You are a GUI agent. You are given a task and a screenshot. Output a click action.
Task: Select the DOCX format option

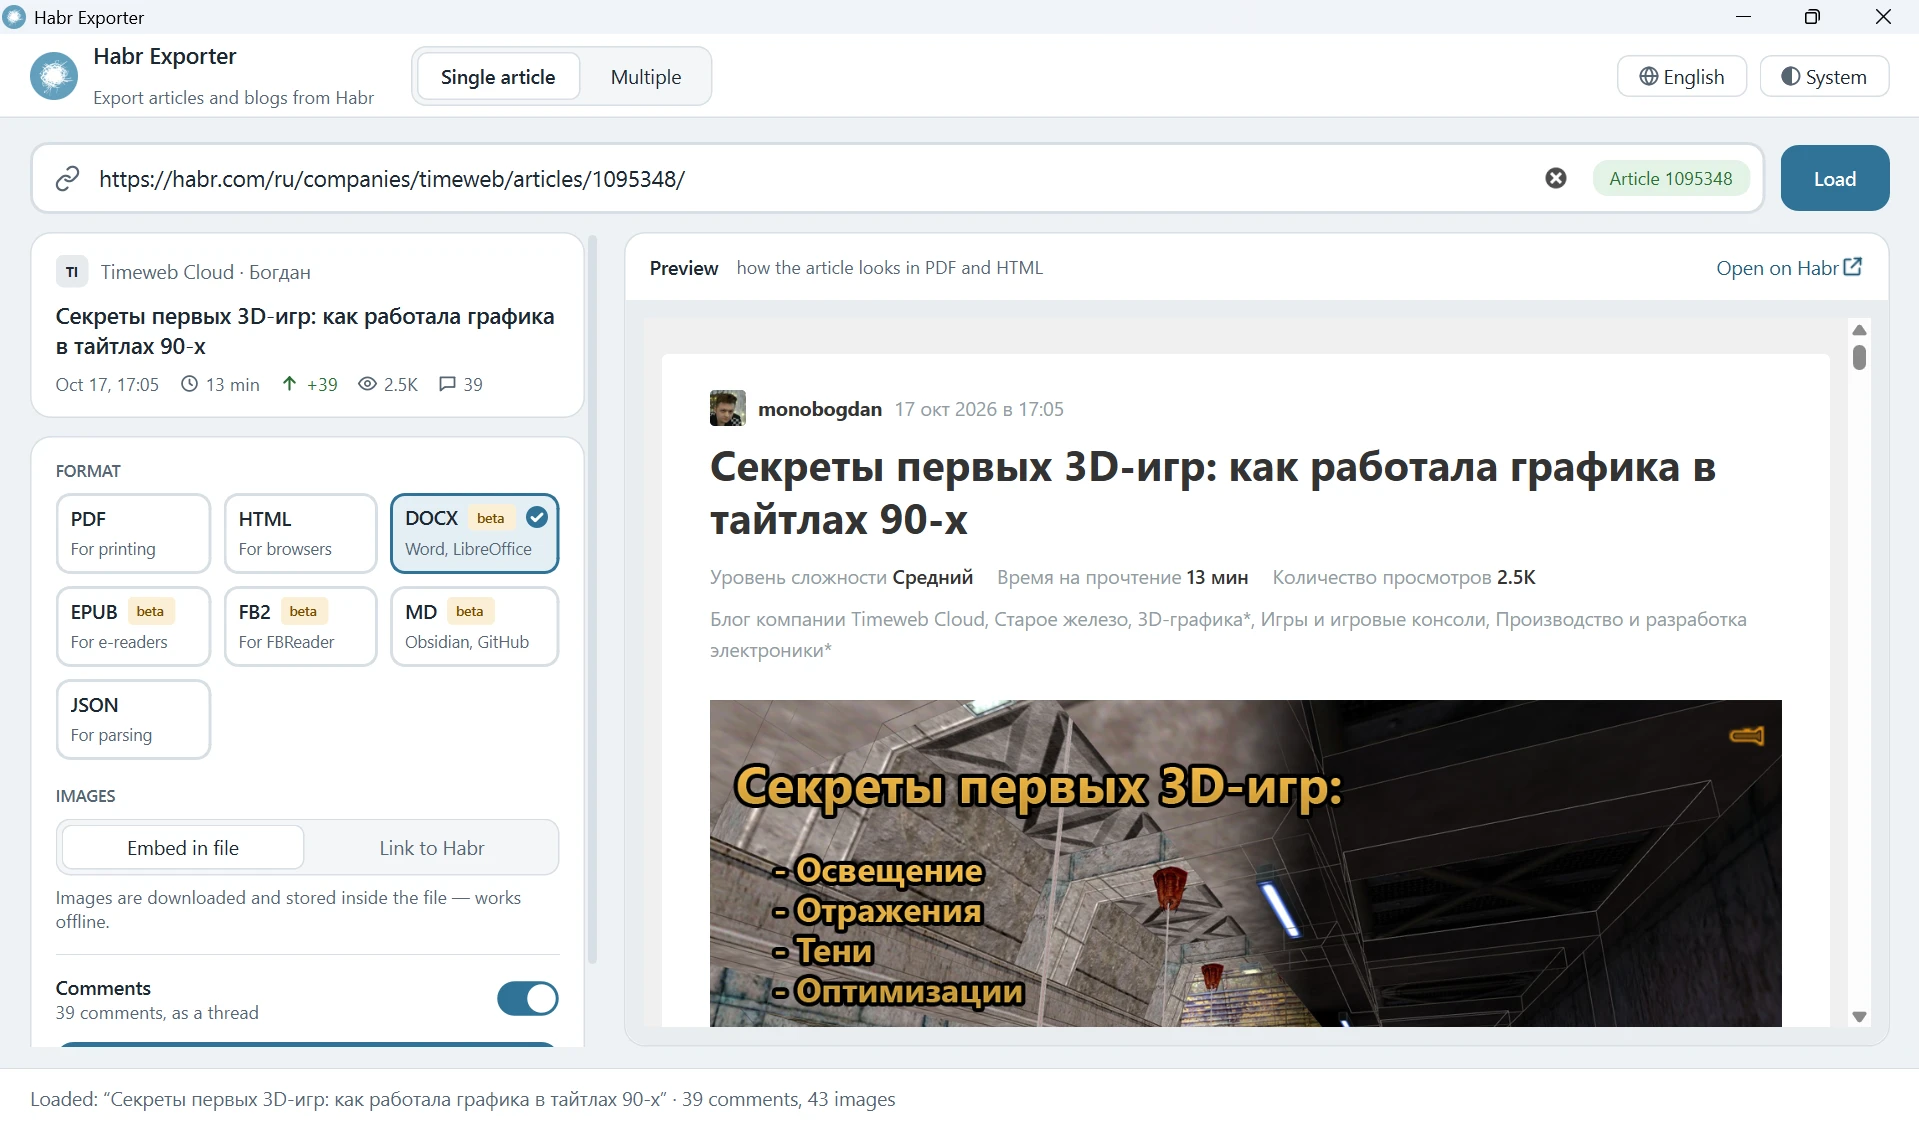pos(474,533)
